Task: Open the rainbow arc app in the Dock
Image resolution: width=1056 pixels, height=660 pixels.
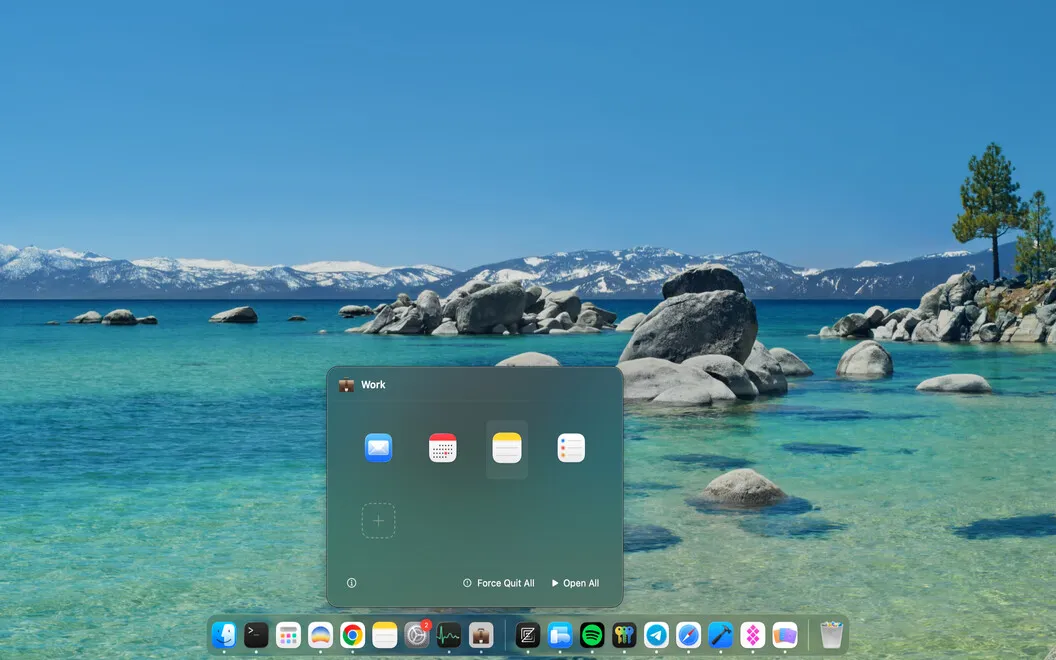Action: [321, 635]
